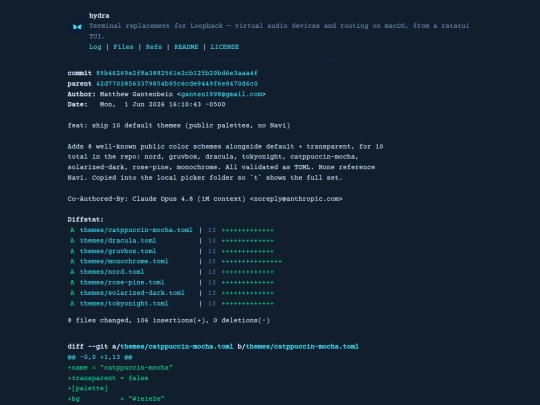Screen dimensions: 540x405
Task: Open the parent commit hash link
Action: [x=176, y=84]
